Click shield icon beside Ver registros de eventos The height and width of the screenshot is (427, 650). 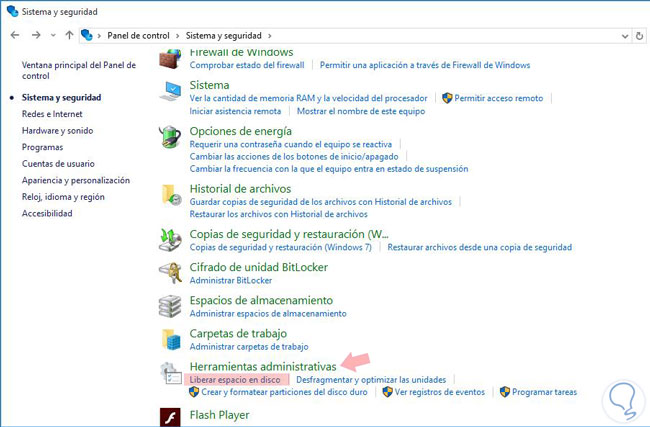tap(388, 392)
